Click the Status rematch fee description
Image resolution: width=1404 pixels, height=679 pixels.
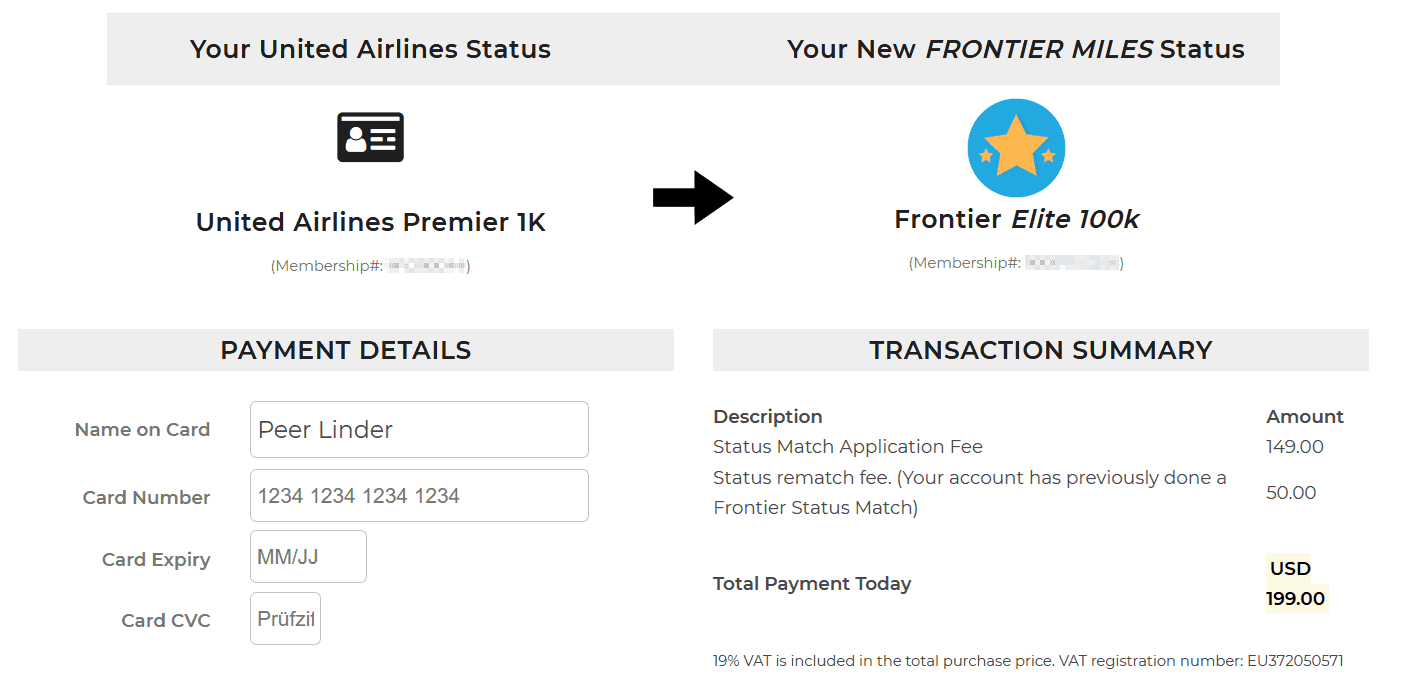pyautogui.click(x=969, y=492)
